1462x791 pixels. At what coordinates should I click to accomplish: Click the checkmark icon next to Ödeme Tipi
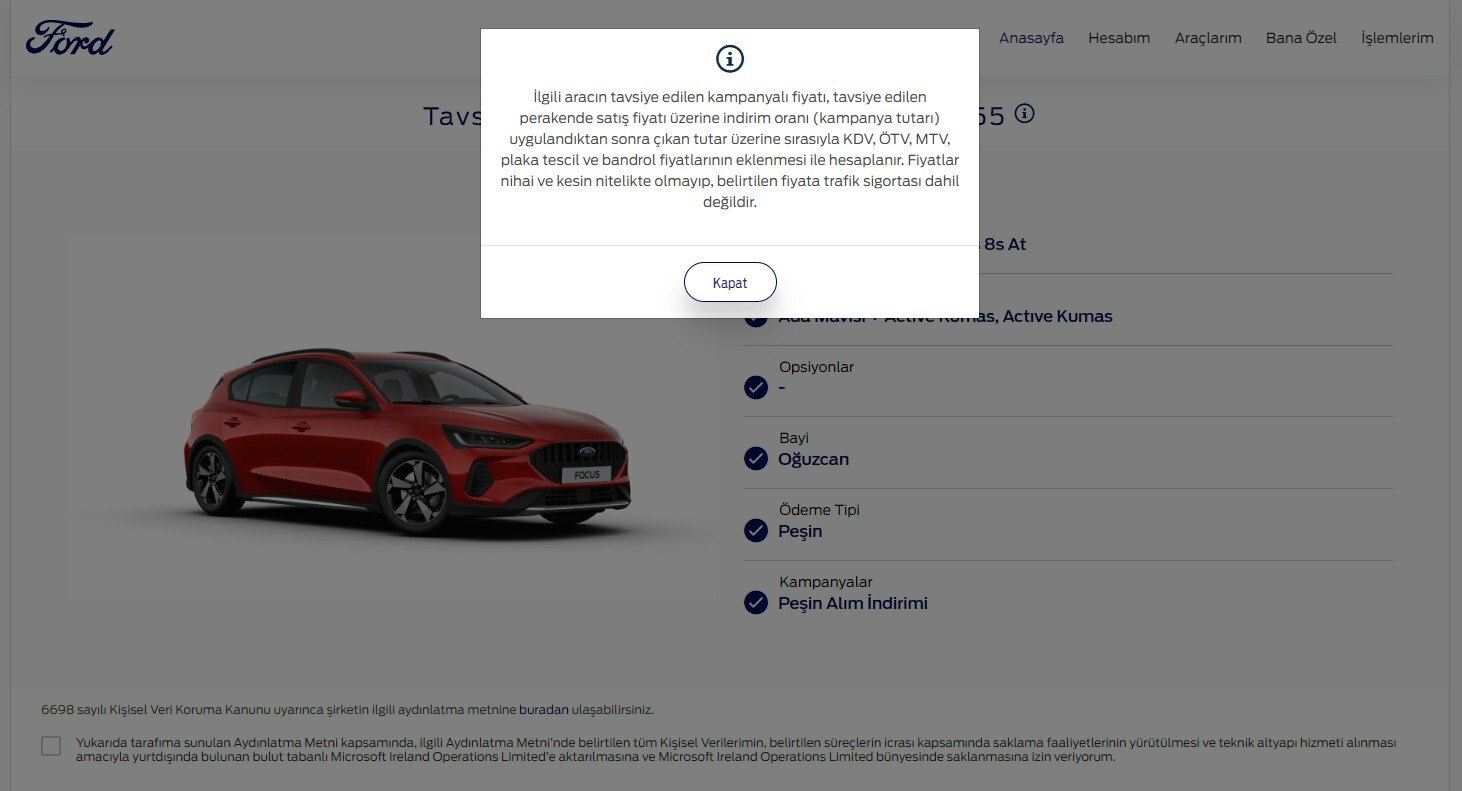[x=756, y=531]
